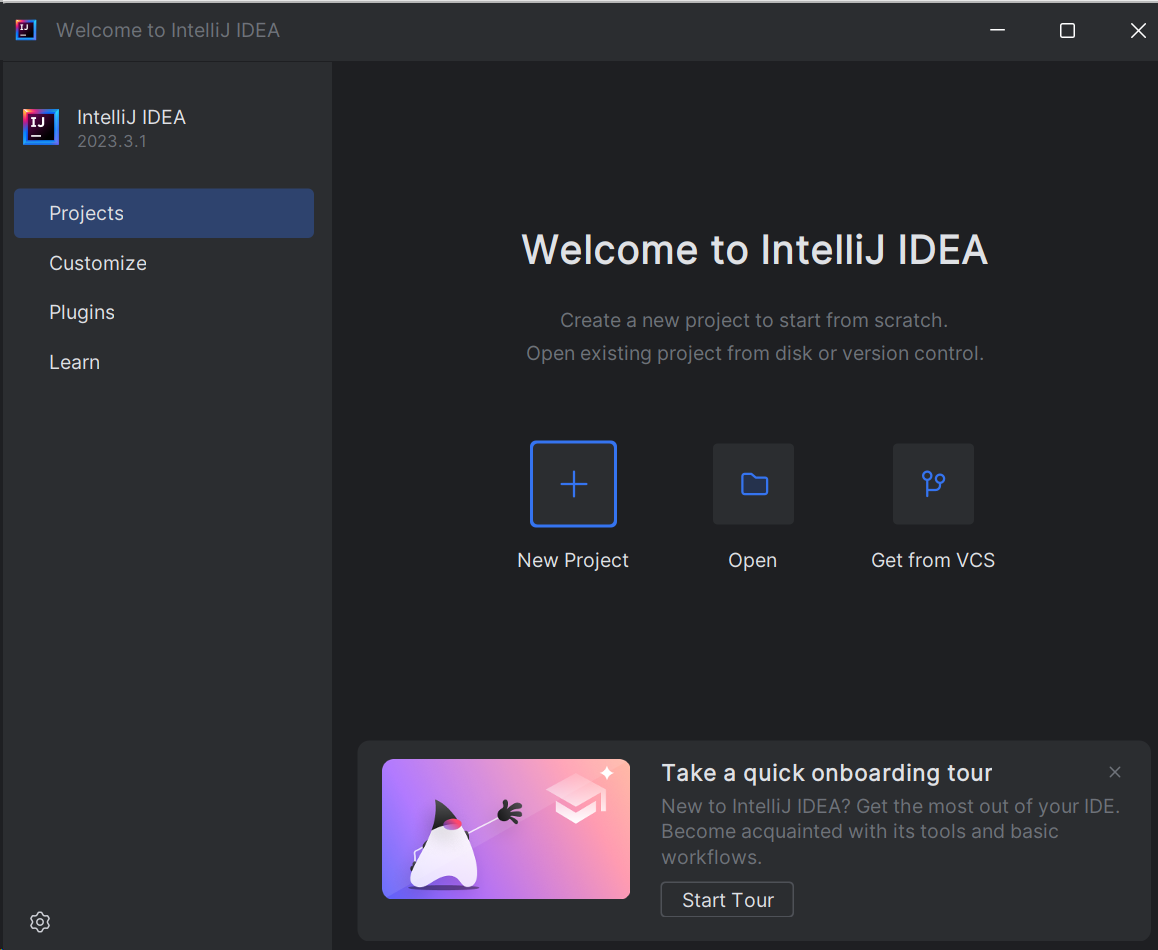Click the IntelliJ IDEA logo in sidebar
This screenshot has height=950, width=1158.
(x=41, y=127)
